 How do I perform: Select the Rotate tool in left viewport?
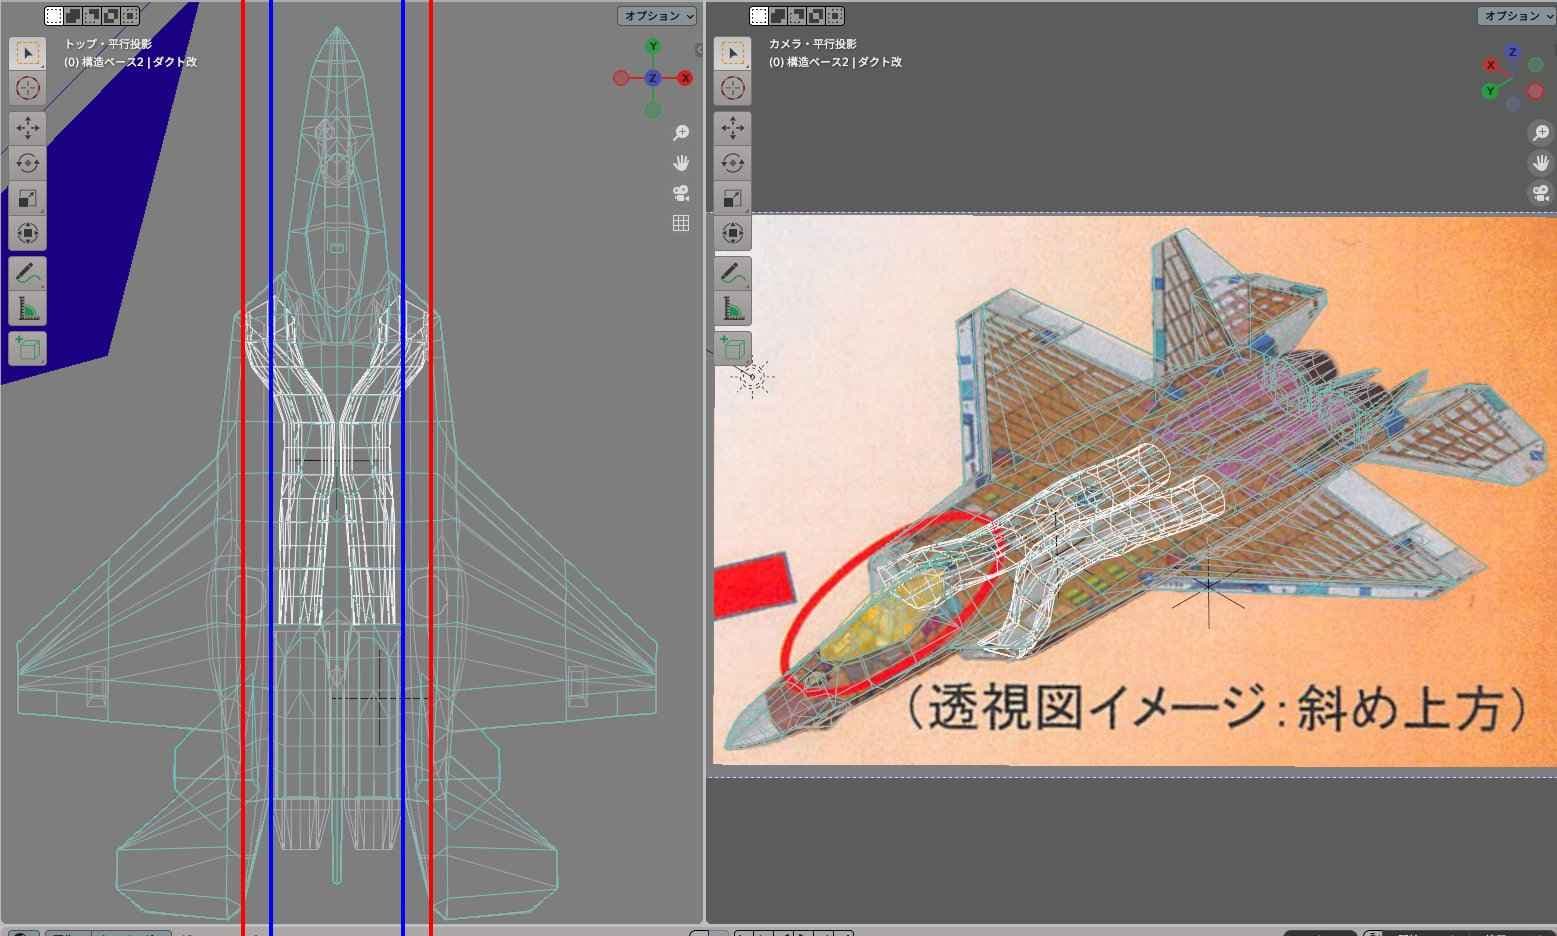point(28,162)
